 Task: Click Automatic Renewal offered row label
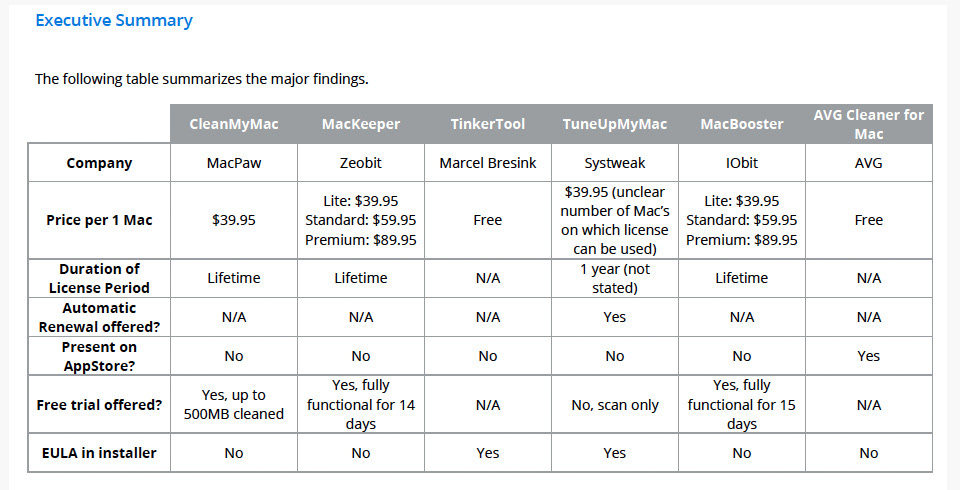click(99, 317)
